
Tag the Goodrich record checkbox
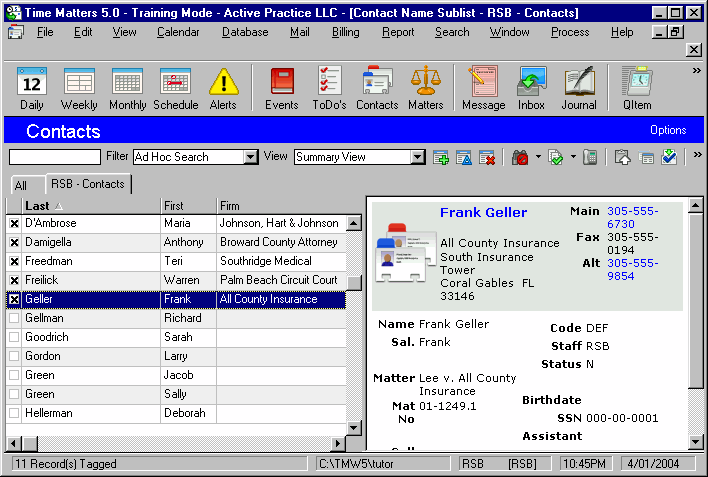[x=14, y=337]
